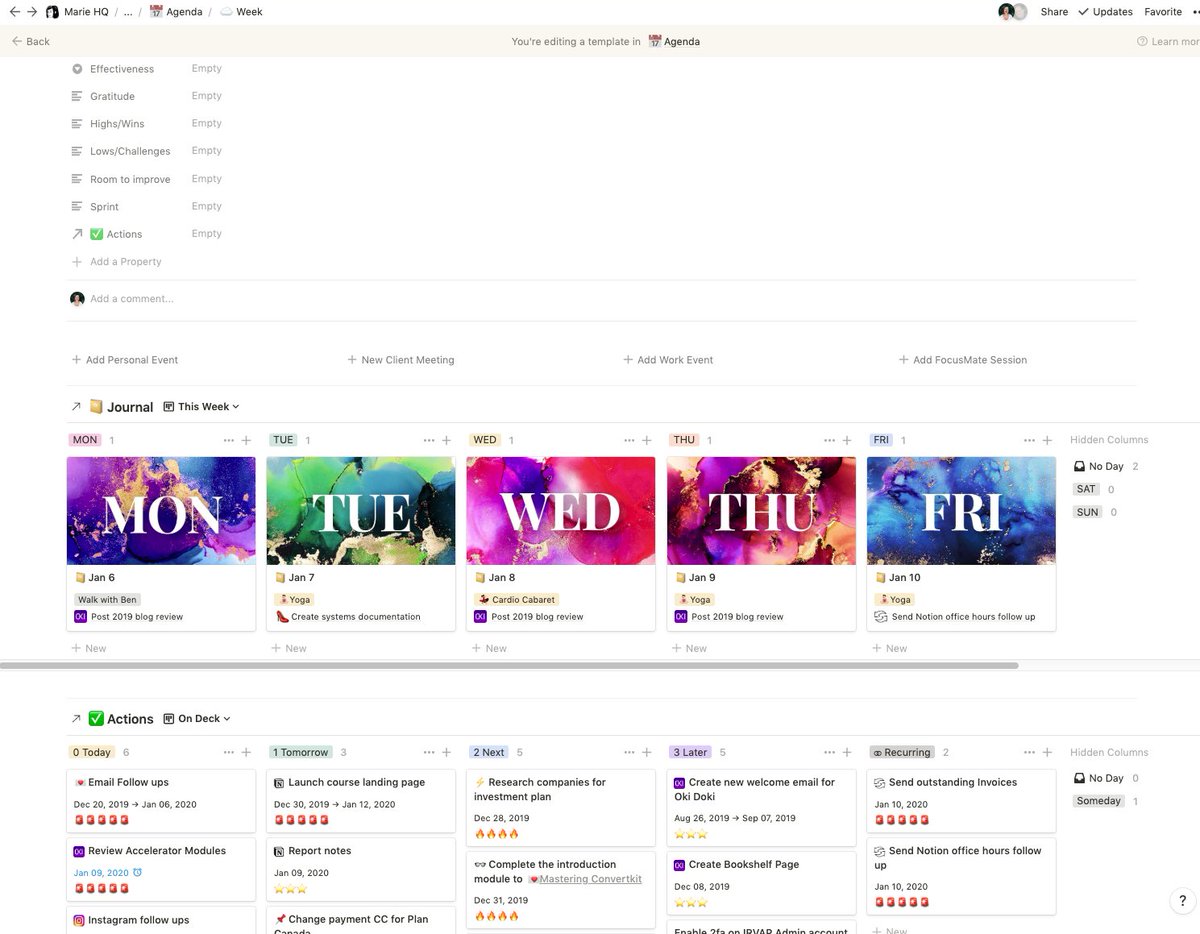Open the FRI journal cover thumbnail
This screenshot has height=934, width=1200.
click(x=961, y=511)
